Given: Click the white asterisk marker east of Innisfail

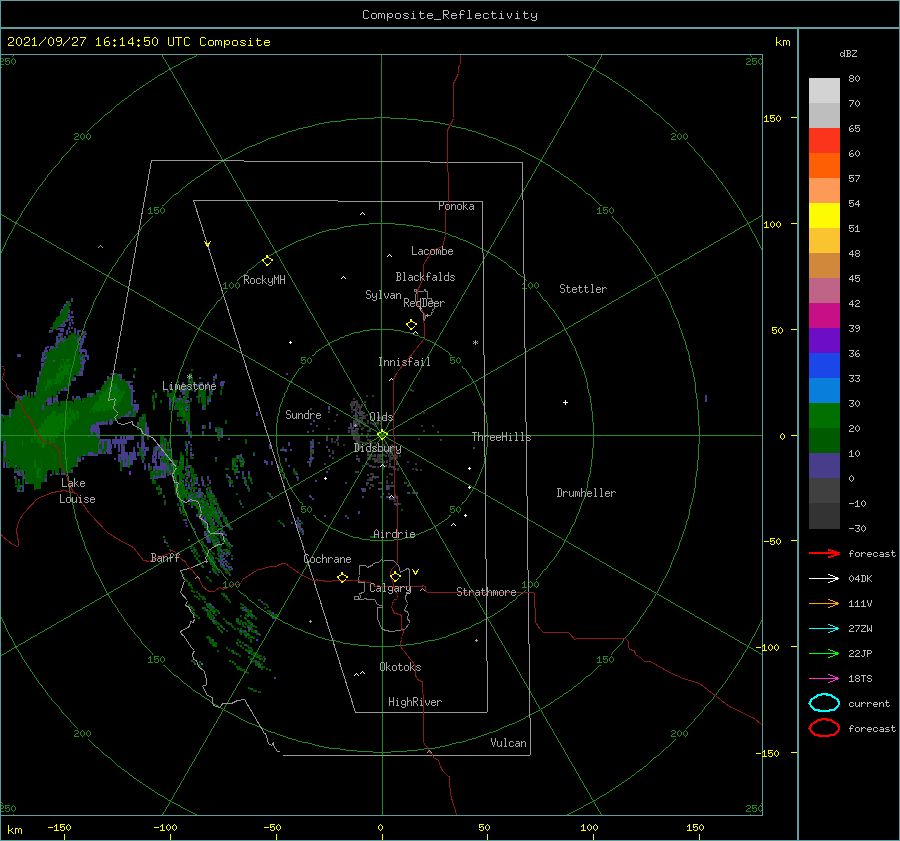Looking at the screenshot, I should [475, 343].
